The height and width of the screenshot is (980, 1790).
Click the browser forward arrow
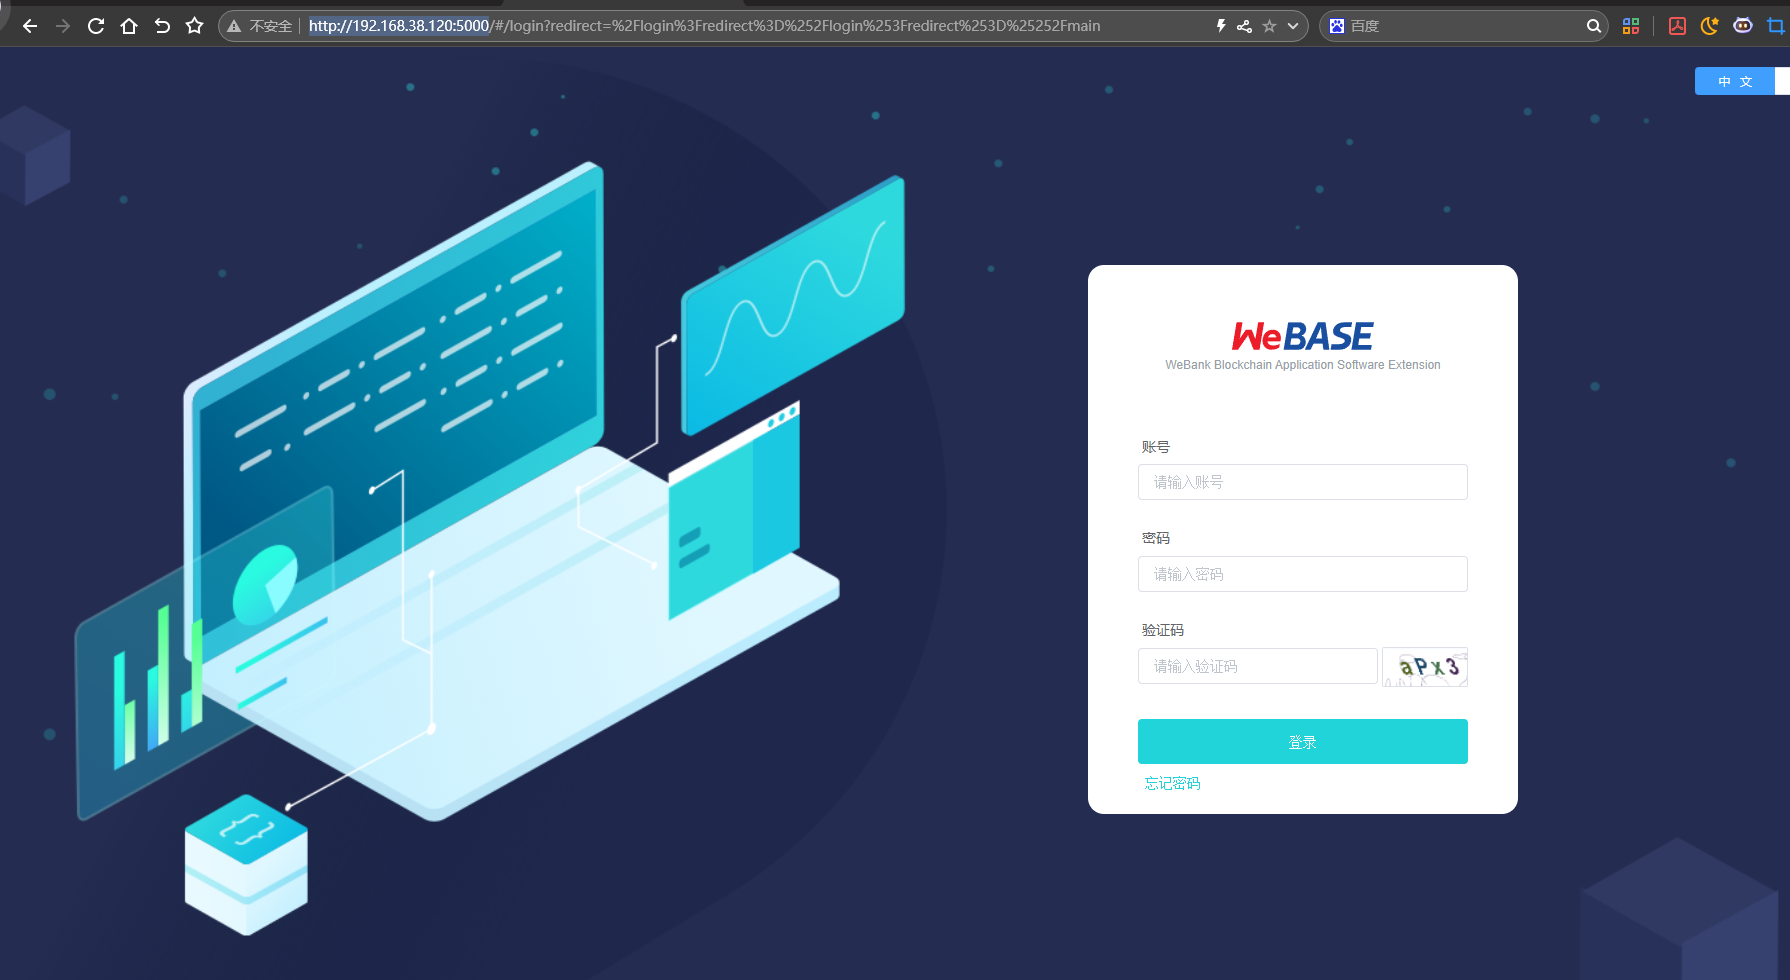[x=63, y=26]
